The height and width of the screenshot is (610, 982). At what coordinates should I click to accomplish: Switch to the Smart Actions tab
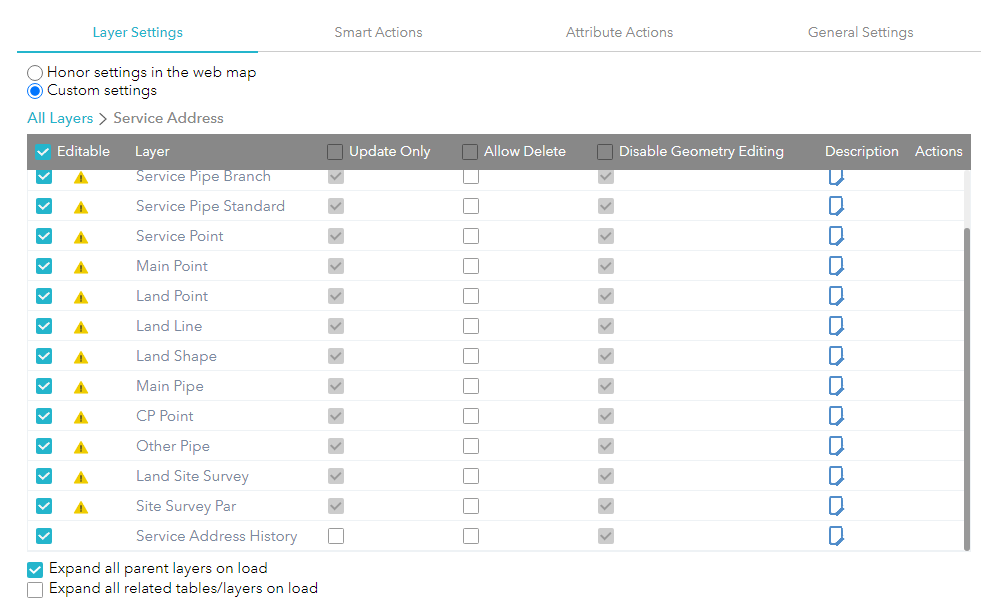click(378, 32)
